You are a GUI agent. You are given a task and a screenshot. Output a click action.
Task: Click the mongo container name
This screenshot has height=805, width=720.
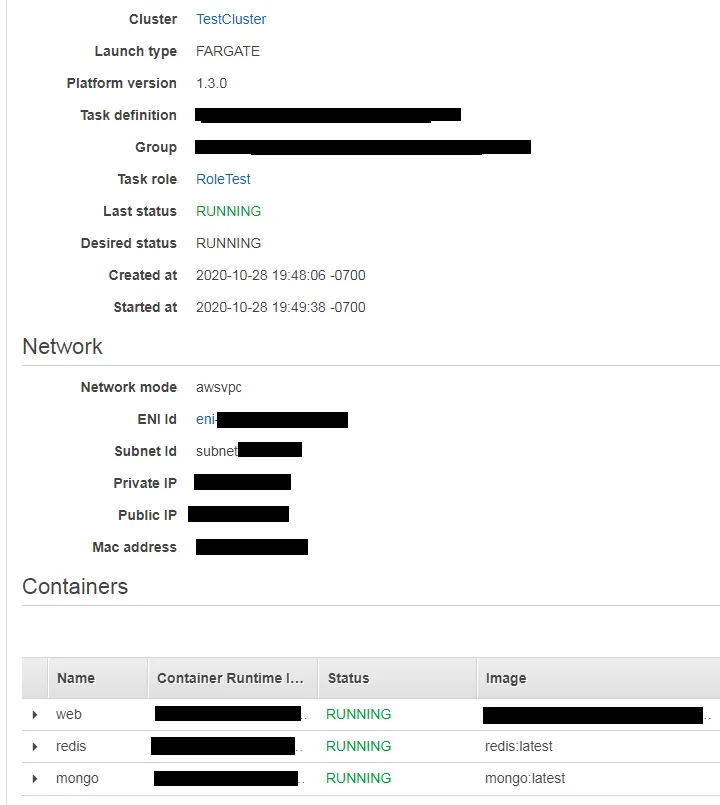pos(77,778)
